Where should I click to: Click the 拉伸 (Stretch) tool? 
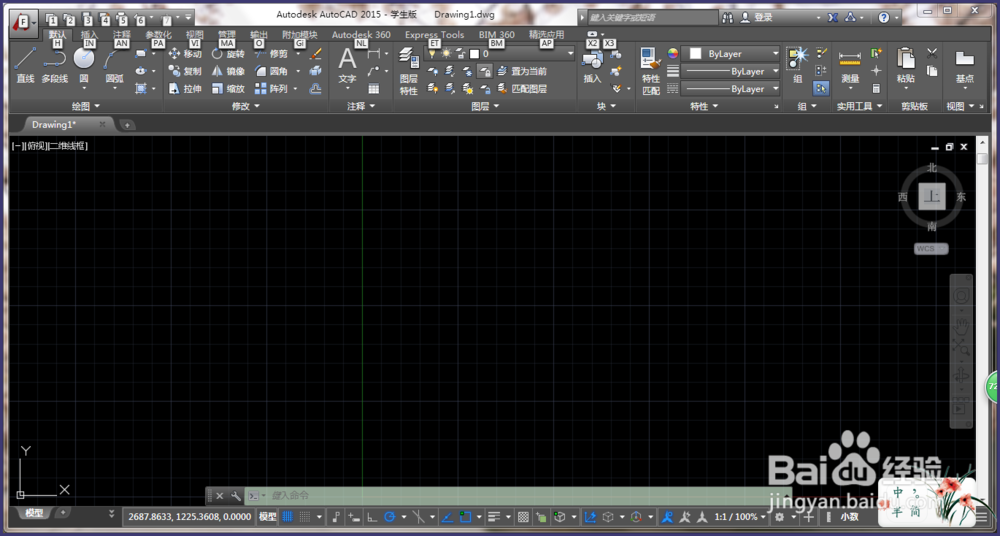tap(186, 89)
